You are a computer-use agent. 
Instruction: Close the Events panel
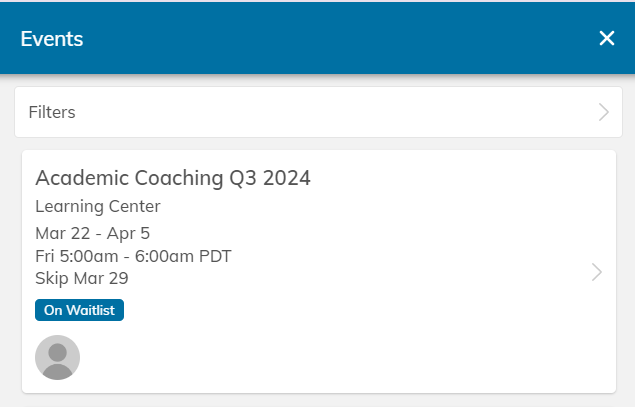pos(607,38)
